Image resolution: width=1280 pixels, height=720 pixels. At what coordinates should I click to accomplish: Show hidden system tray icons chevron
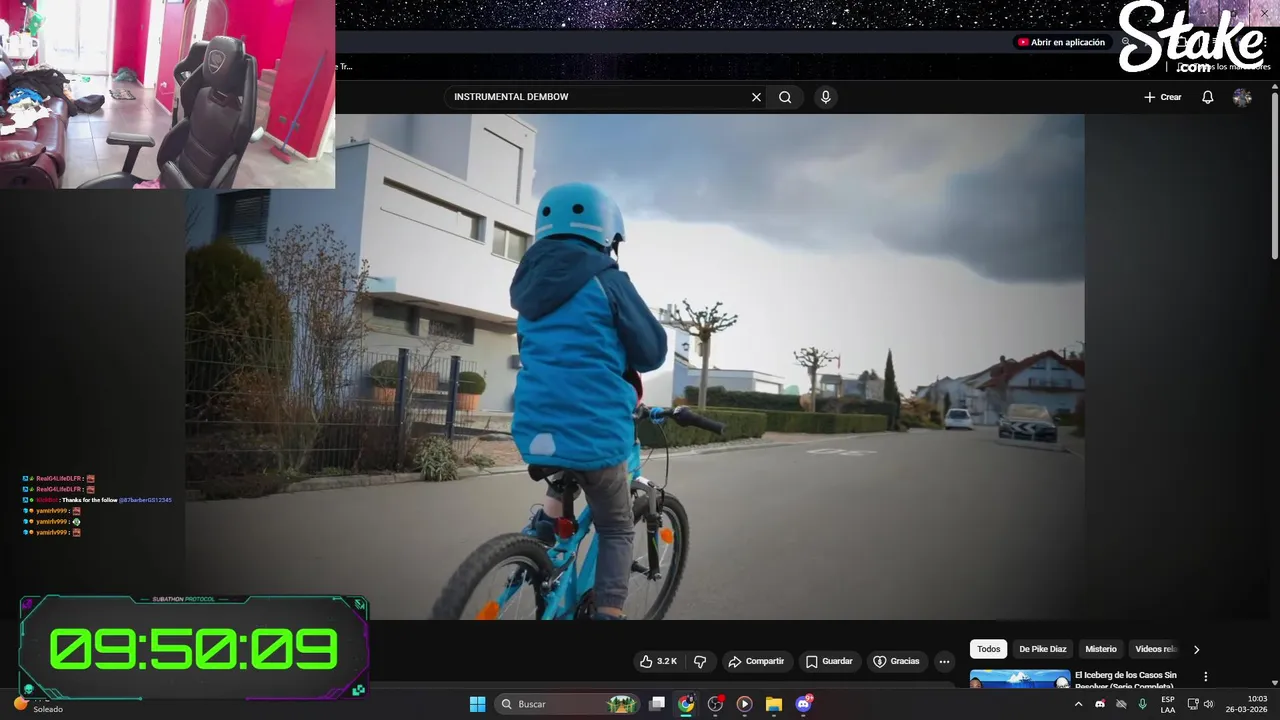point(1078,704)
